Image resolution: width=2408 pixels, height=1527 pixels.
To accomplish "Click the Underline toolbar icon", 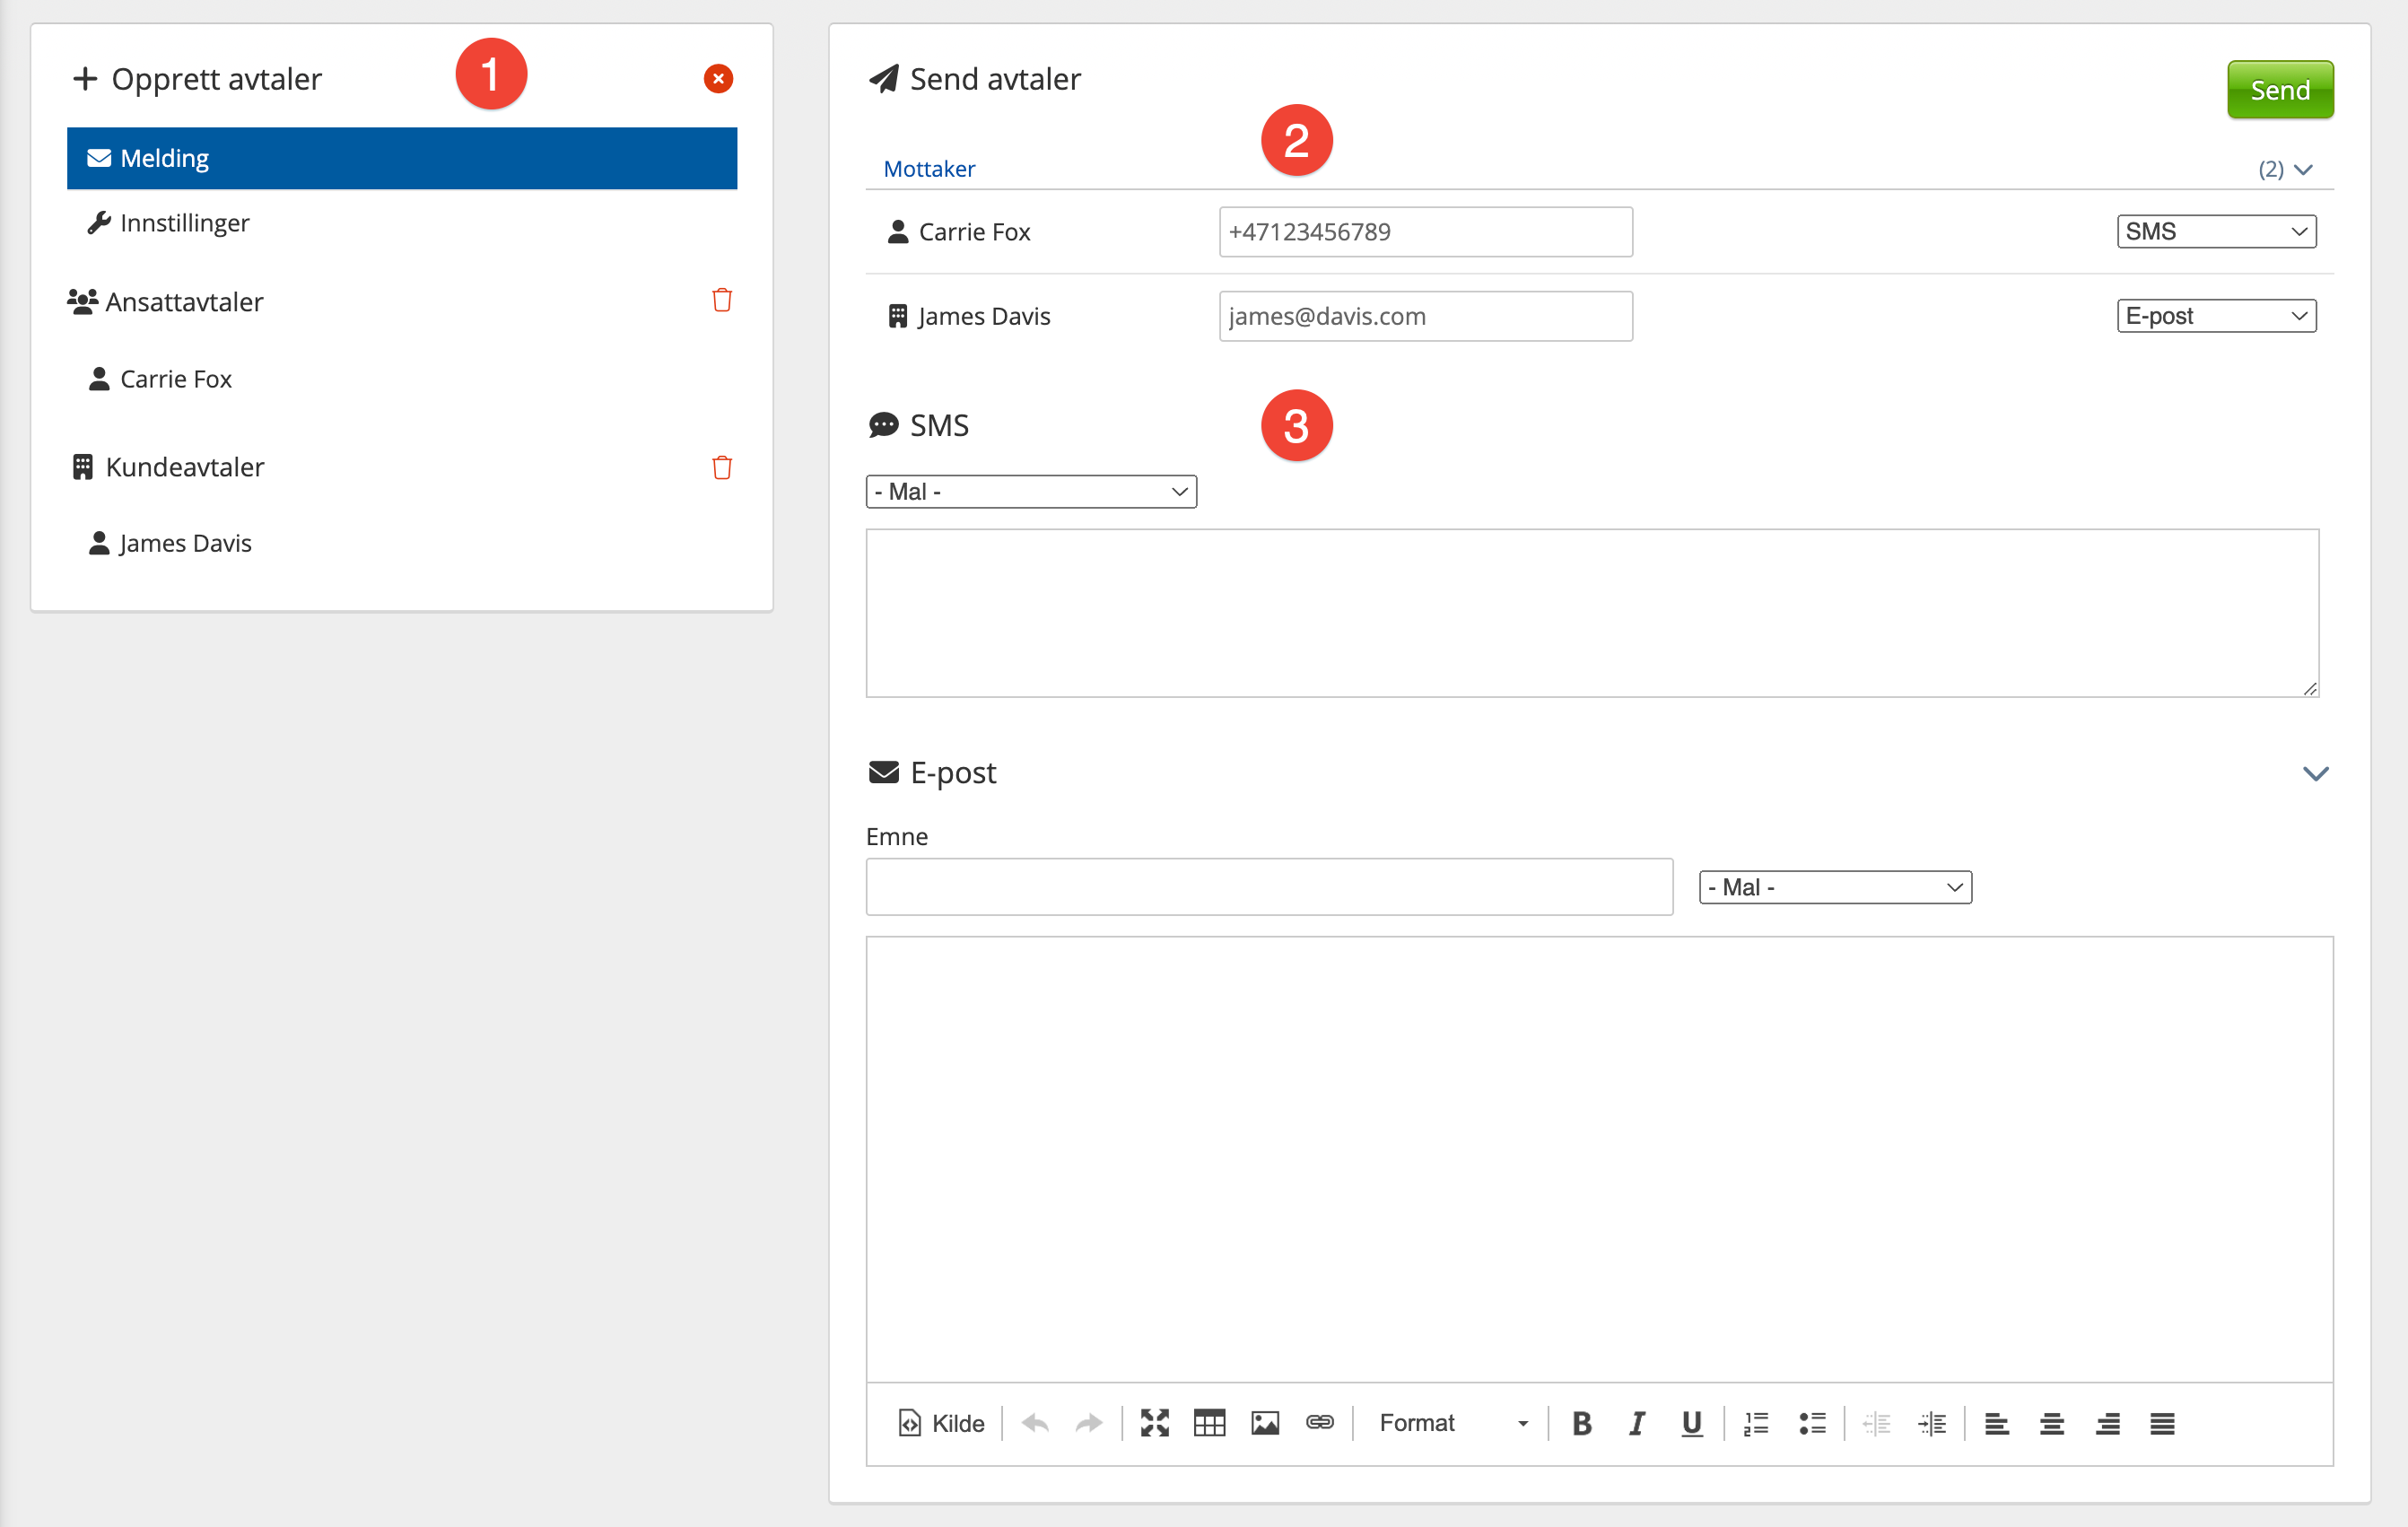I will pyautogui.click(x=1691, y=1423).
